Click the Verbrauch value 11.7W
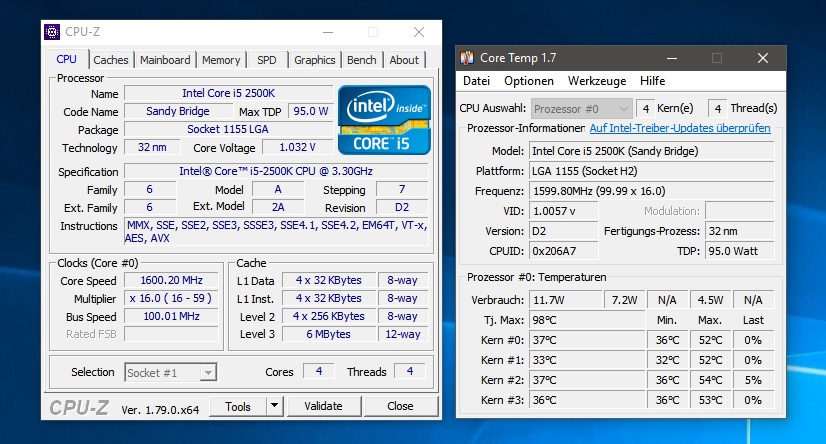This screenshot has width=826, height=444. 566,300
